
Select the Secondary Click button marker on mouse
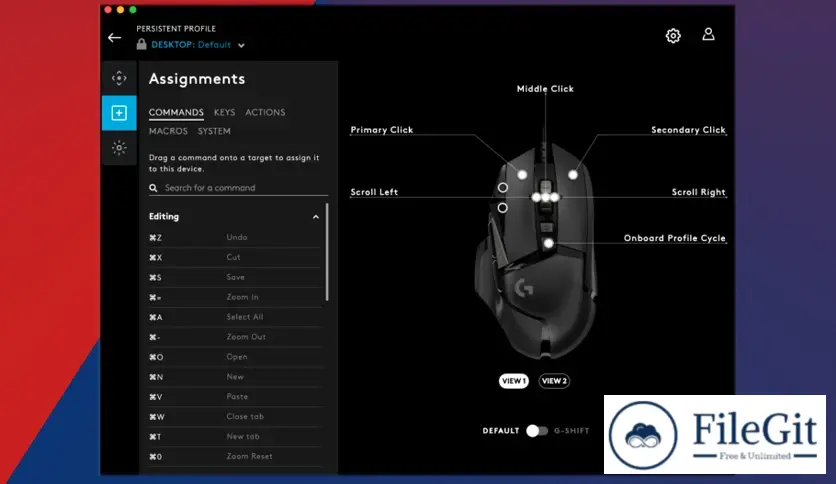573,175
